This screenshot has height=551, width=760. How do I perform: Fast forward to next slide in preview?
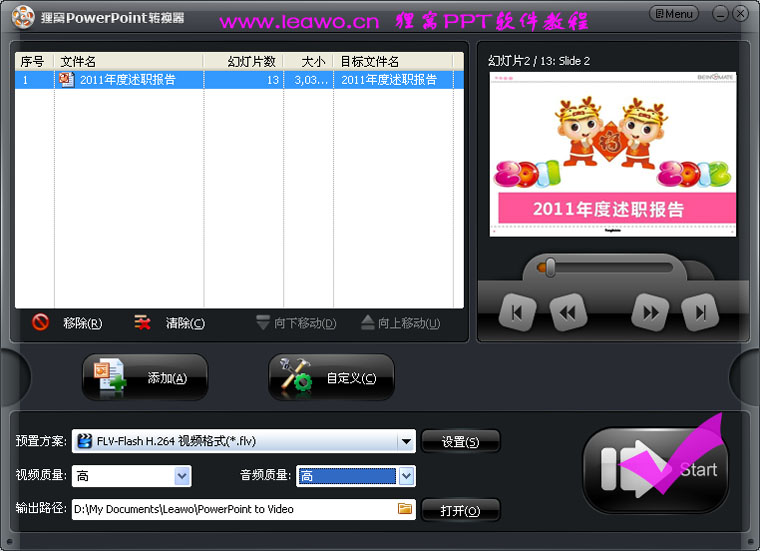(x=650, y=313)
